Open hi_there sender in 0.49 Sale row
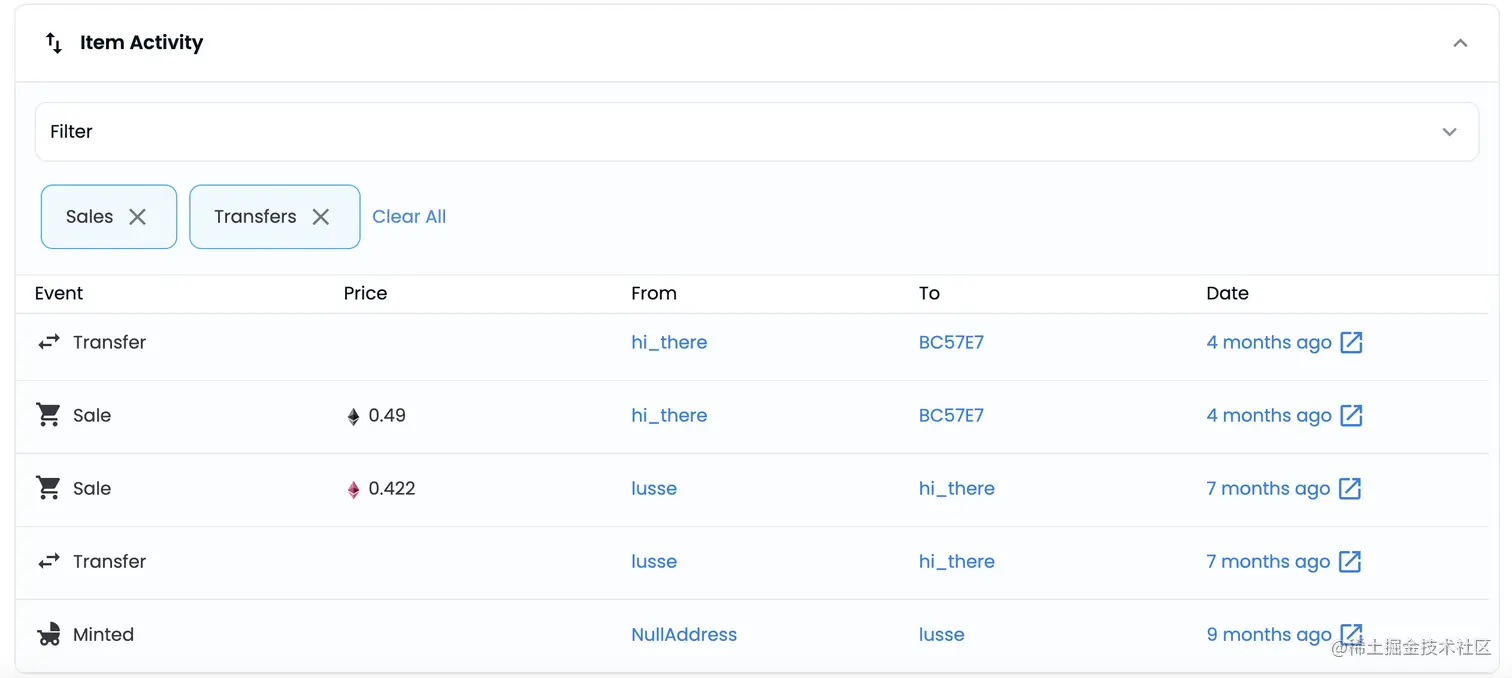 669,415
